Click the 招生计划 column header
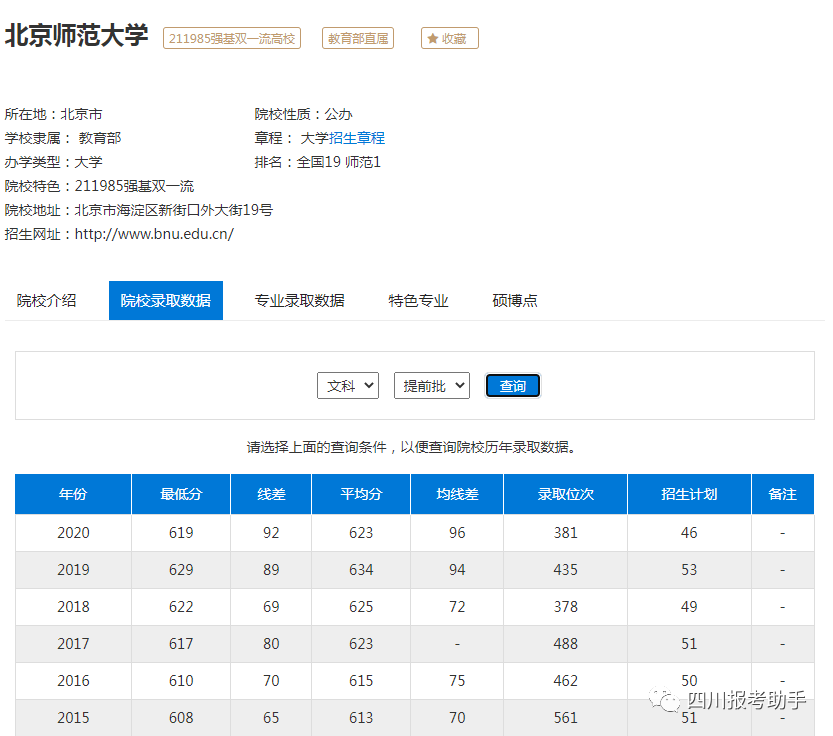This screenshot has height=736, width=833. (689, 494)
